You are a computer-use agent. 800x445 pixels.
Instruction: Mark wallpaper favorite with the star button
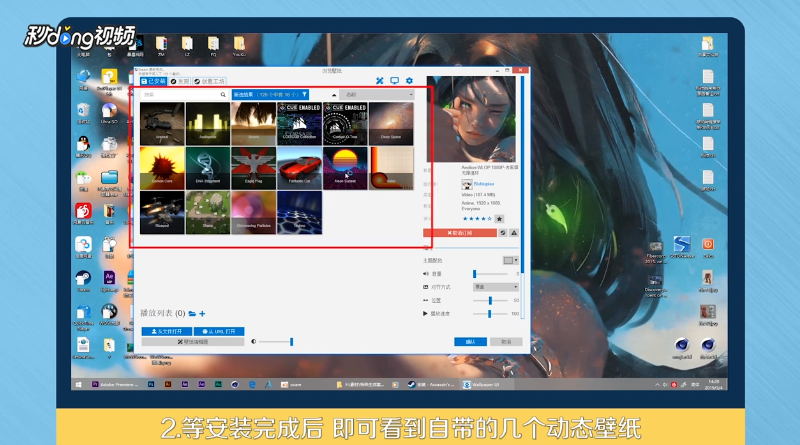[499, 219]
